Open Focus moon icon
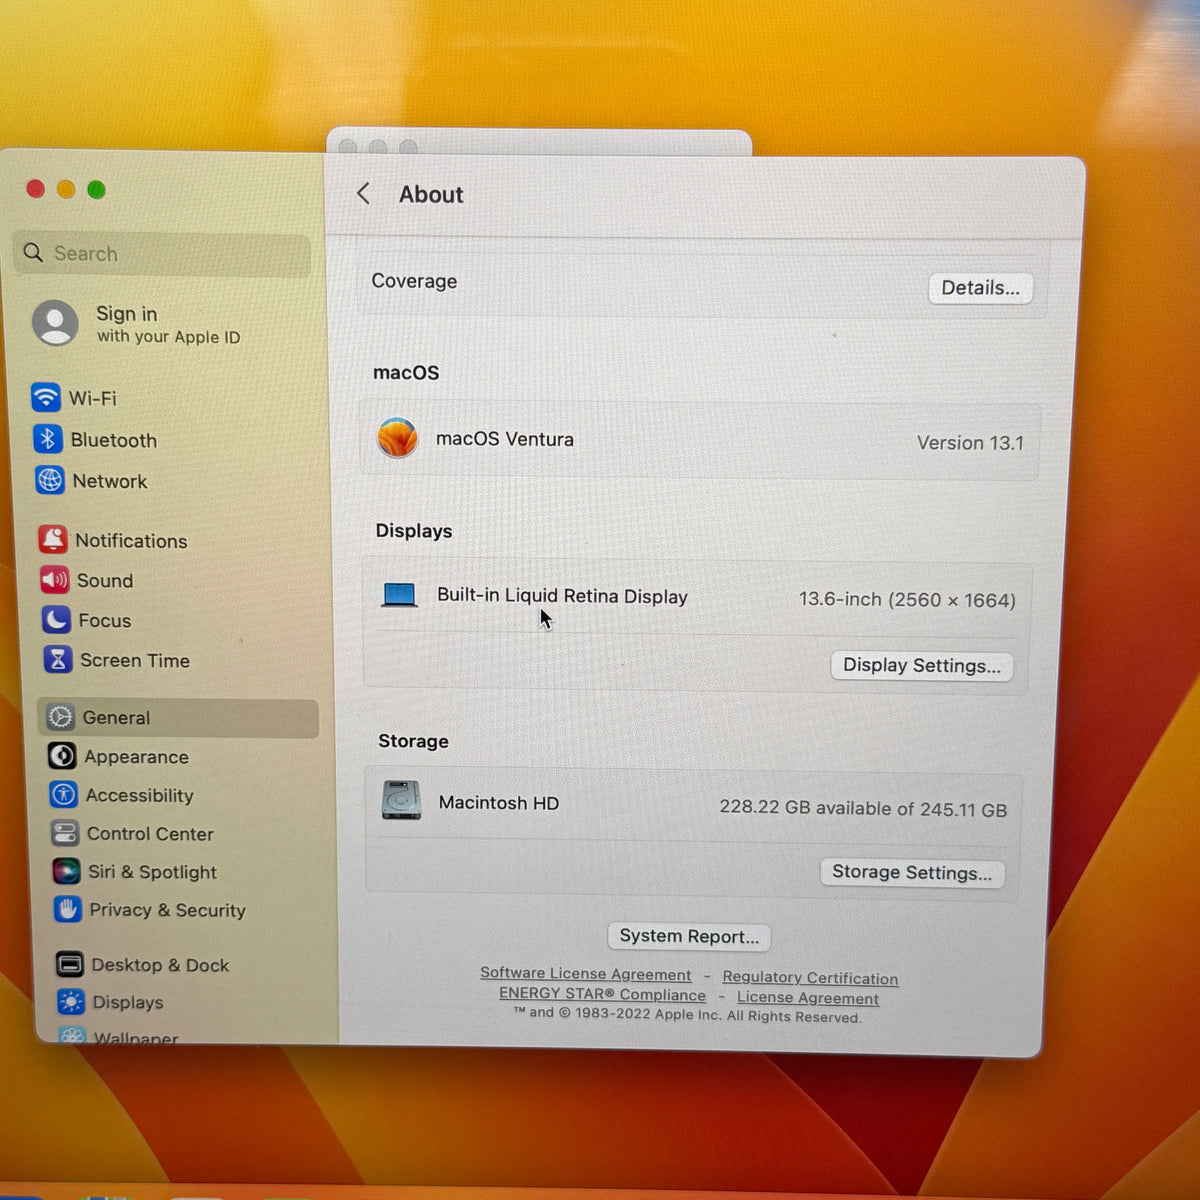The image size is (1200, 1200). (x=56, y=620)
